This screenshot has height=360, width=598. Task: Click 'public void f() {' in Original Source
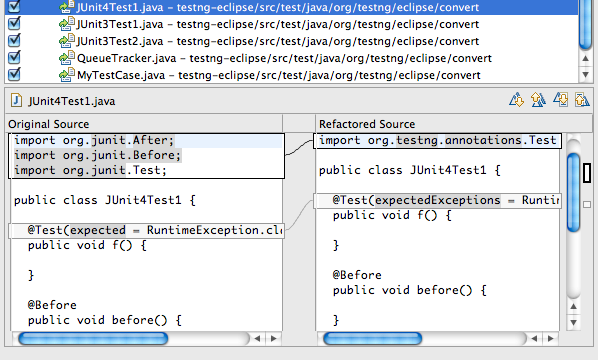tap(87, 245)
